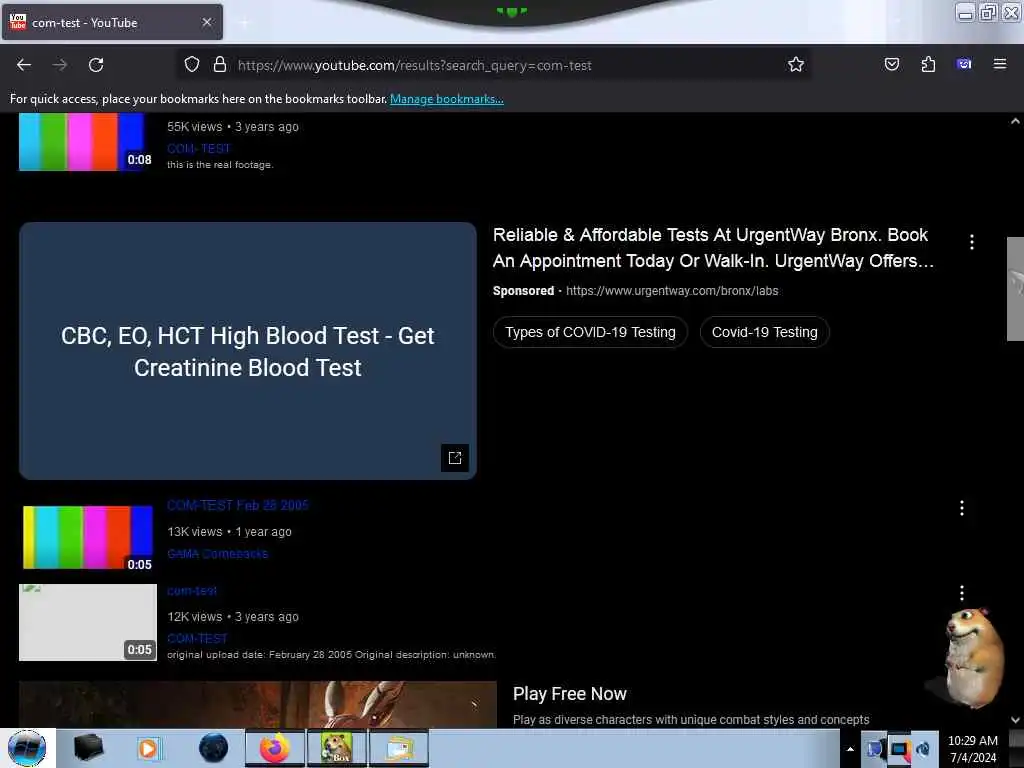Open Reliable & Affordable Tests UrgentWay ad title
Image resolution: width=1024 pixels, height=768 pixels.
713,248
